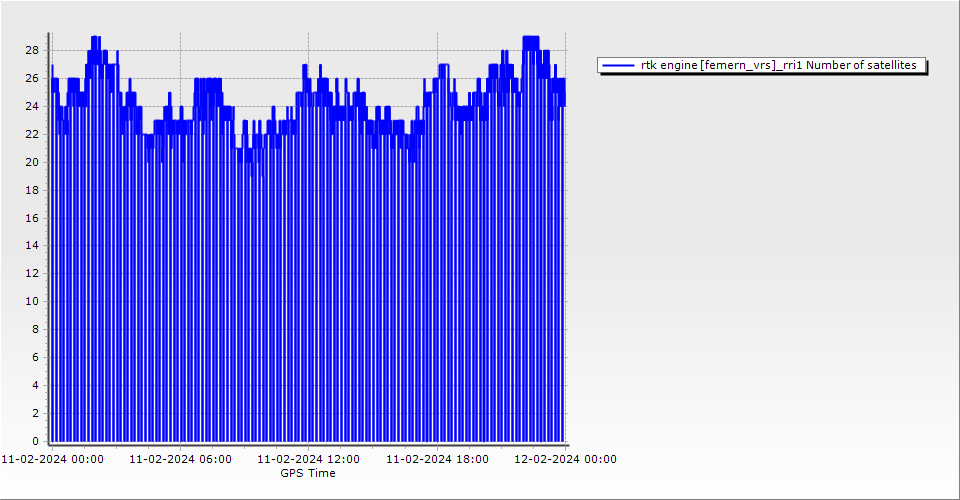This screenshot has width=960, height=500.
Task: Click the blue line sample in the legend
Action: (619, 65)
